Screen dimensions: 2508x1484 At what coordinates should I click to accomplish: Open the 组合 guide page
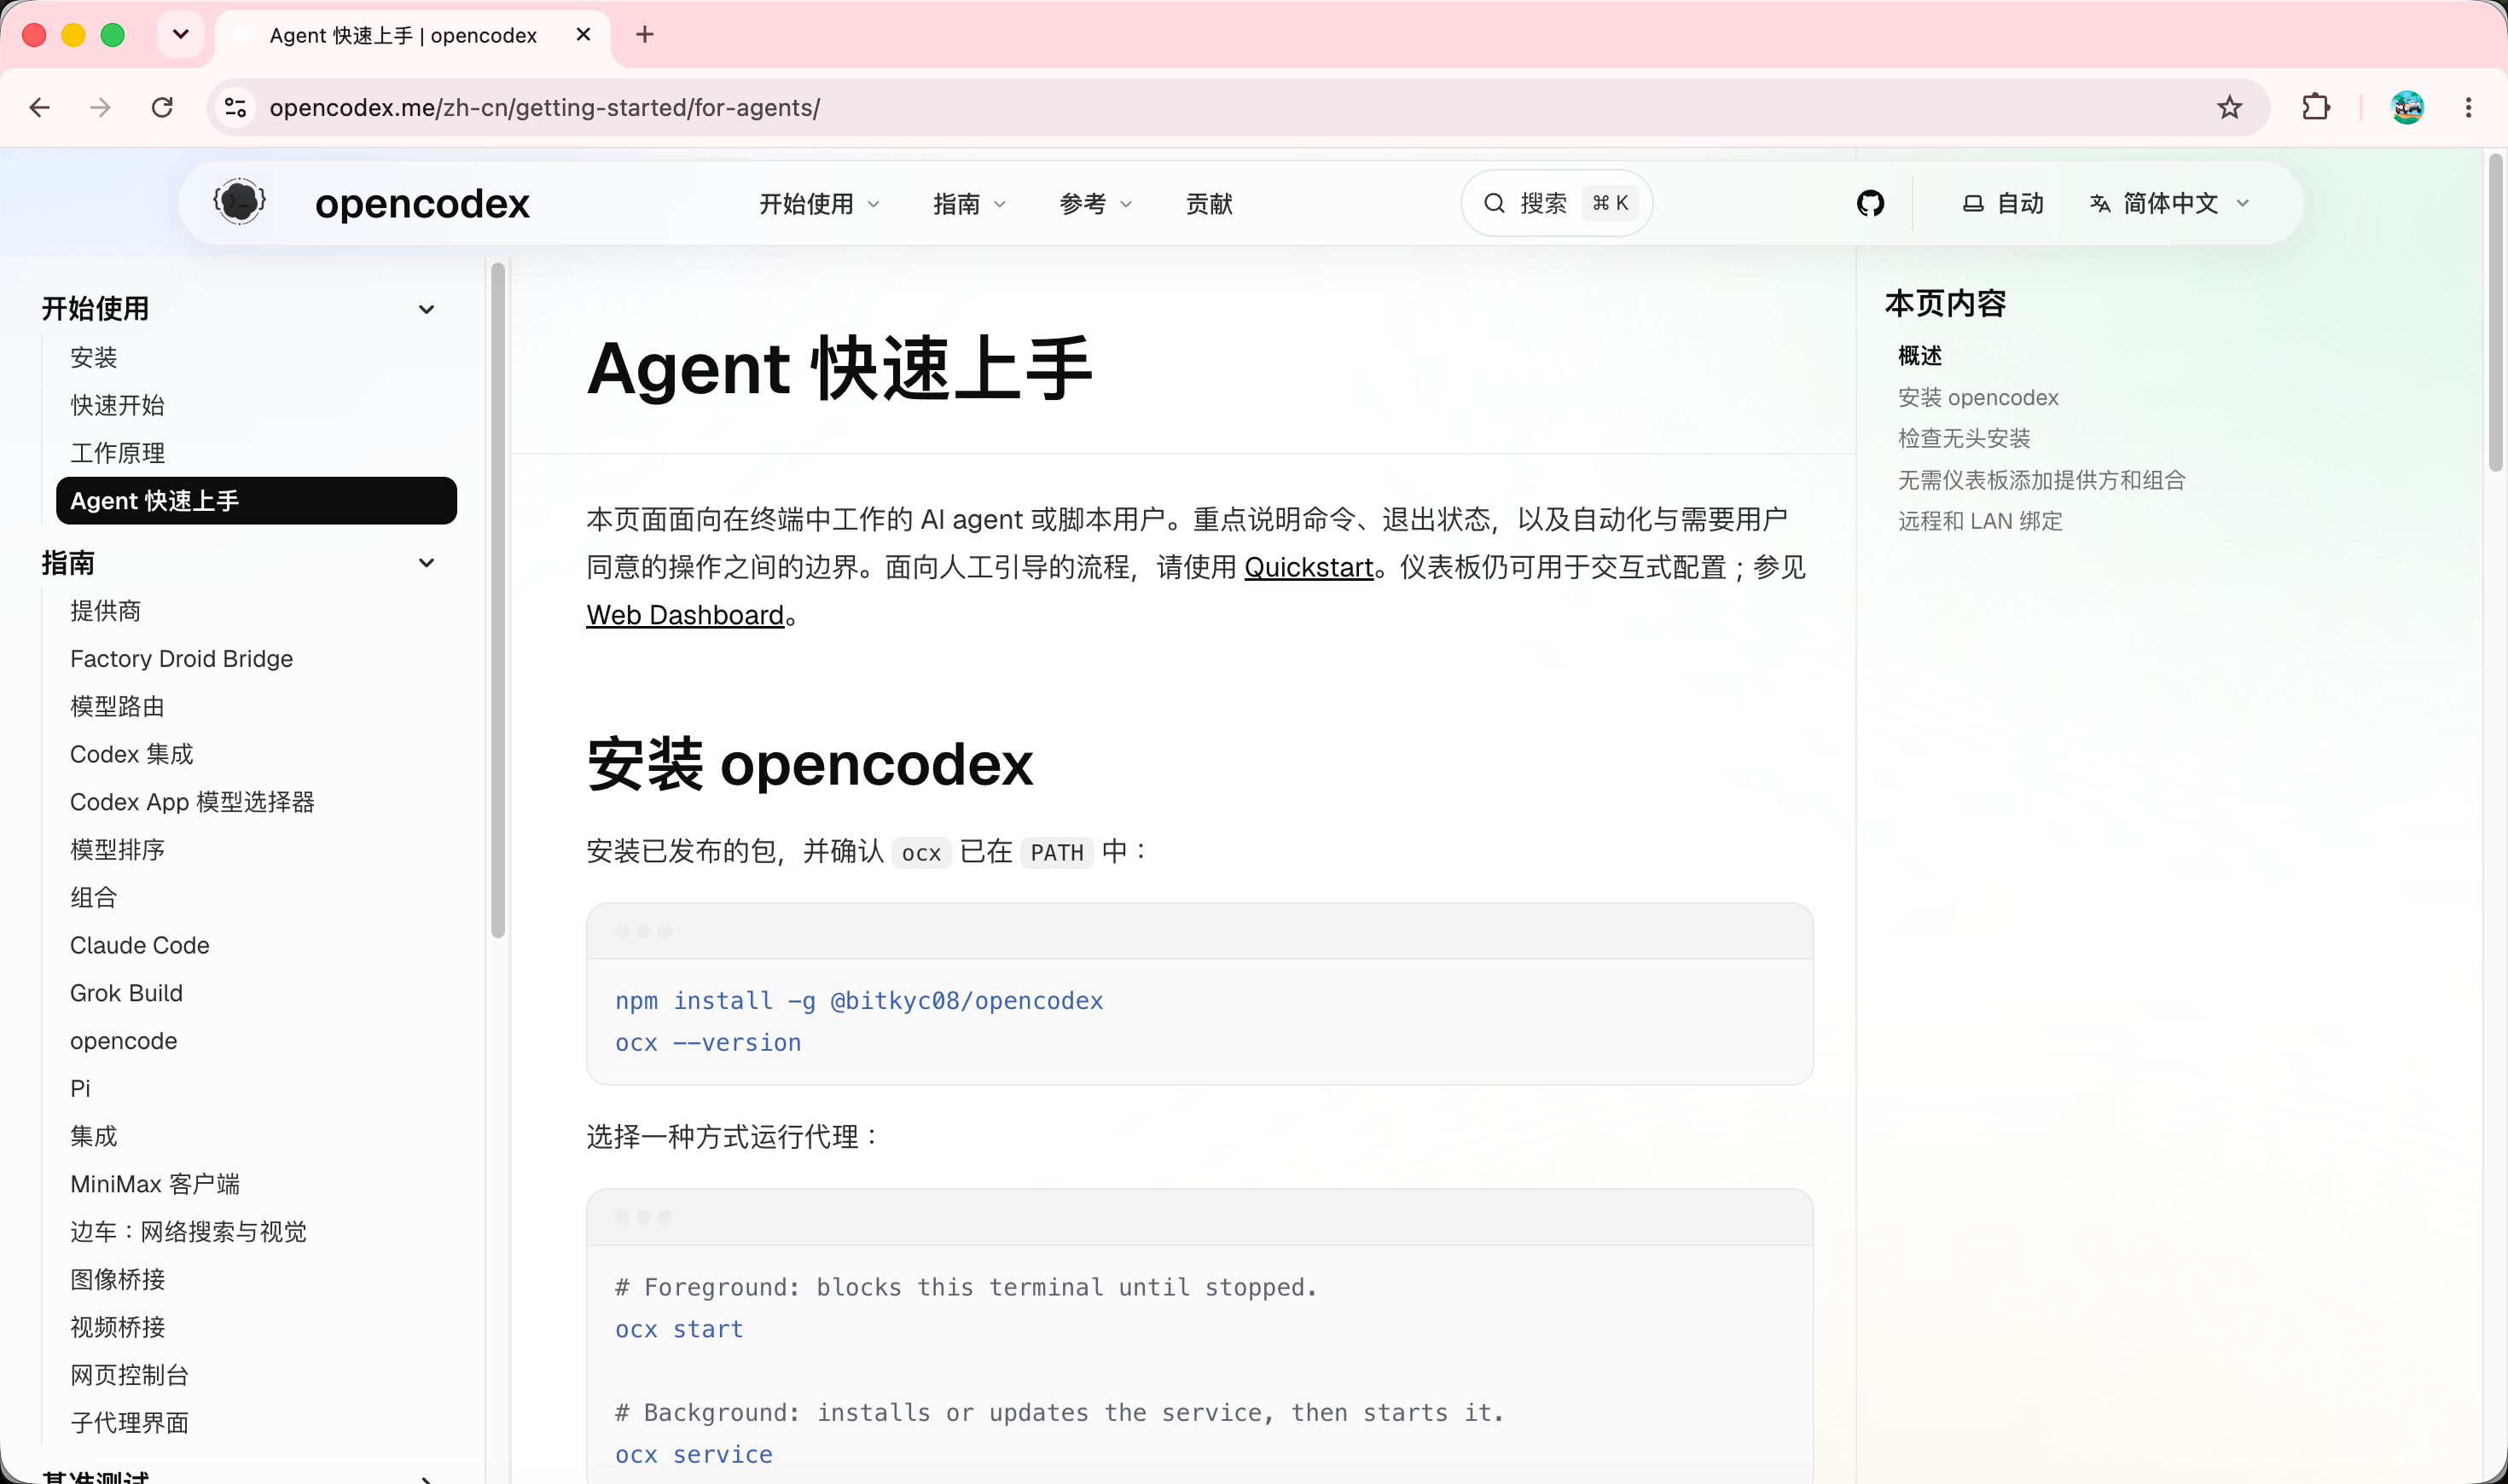click(94, 897)
